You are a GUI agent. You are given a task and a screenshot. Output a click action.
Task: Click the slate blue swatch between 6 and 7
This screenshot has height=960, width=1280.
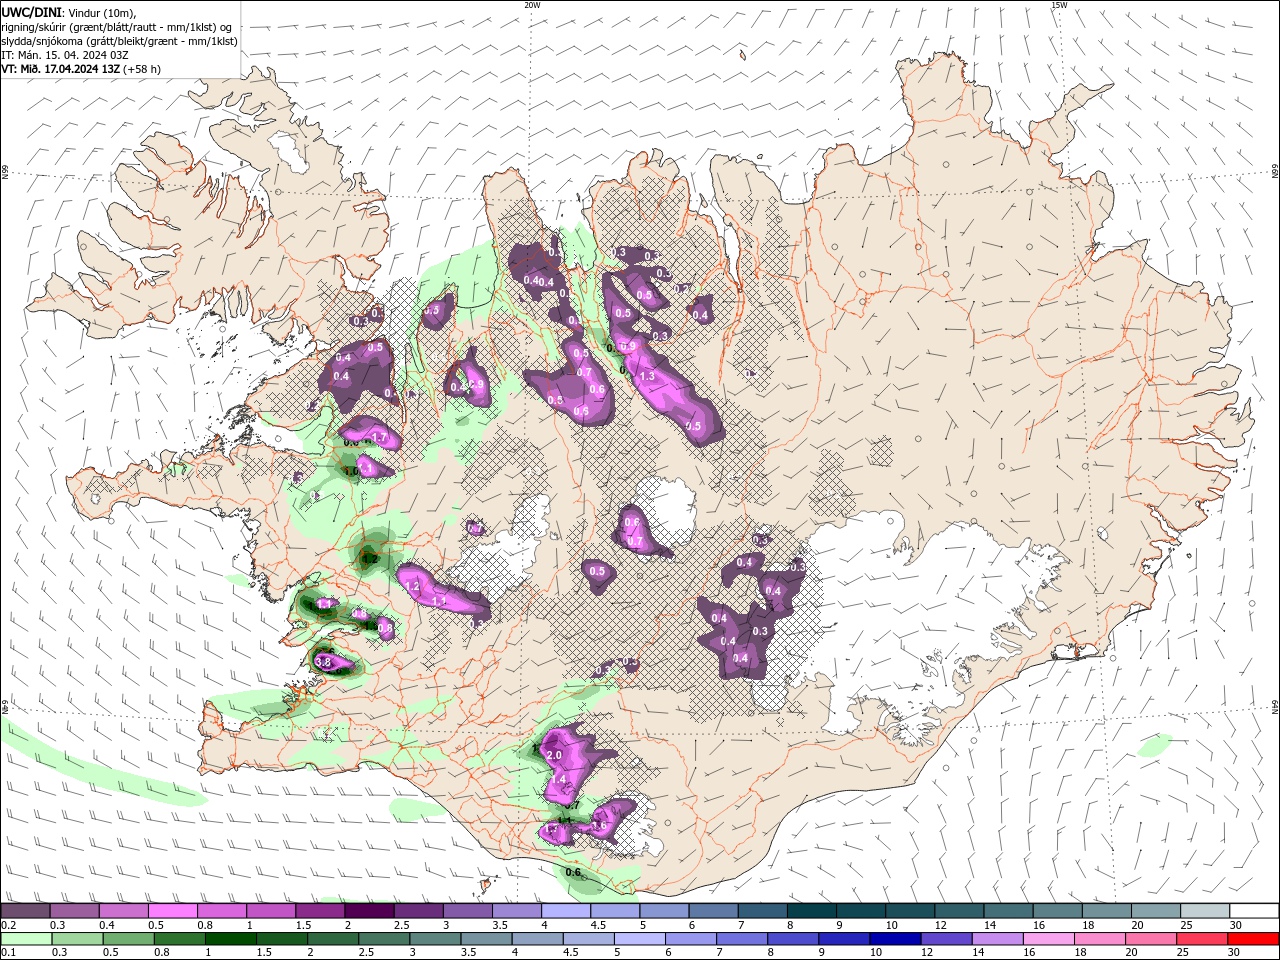click(713, 910)
